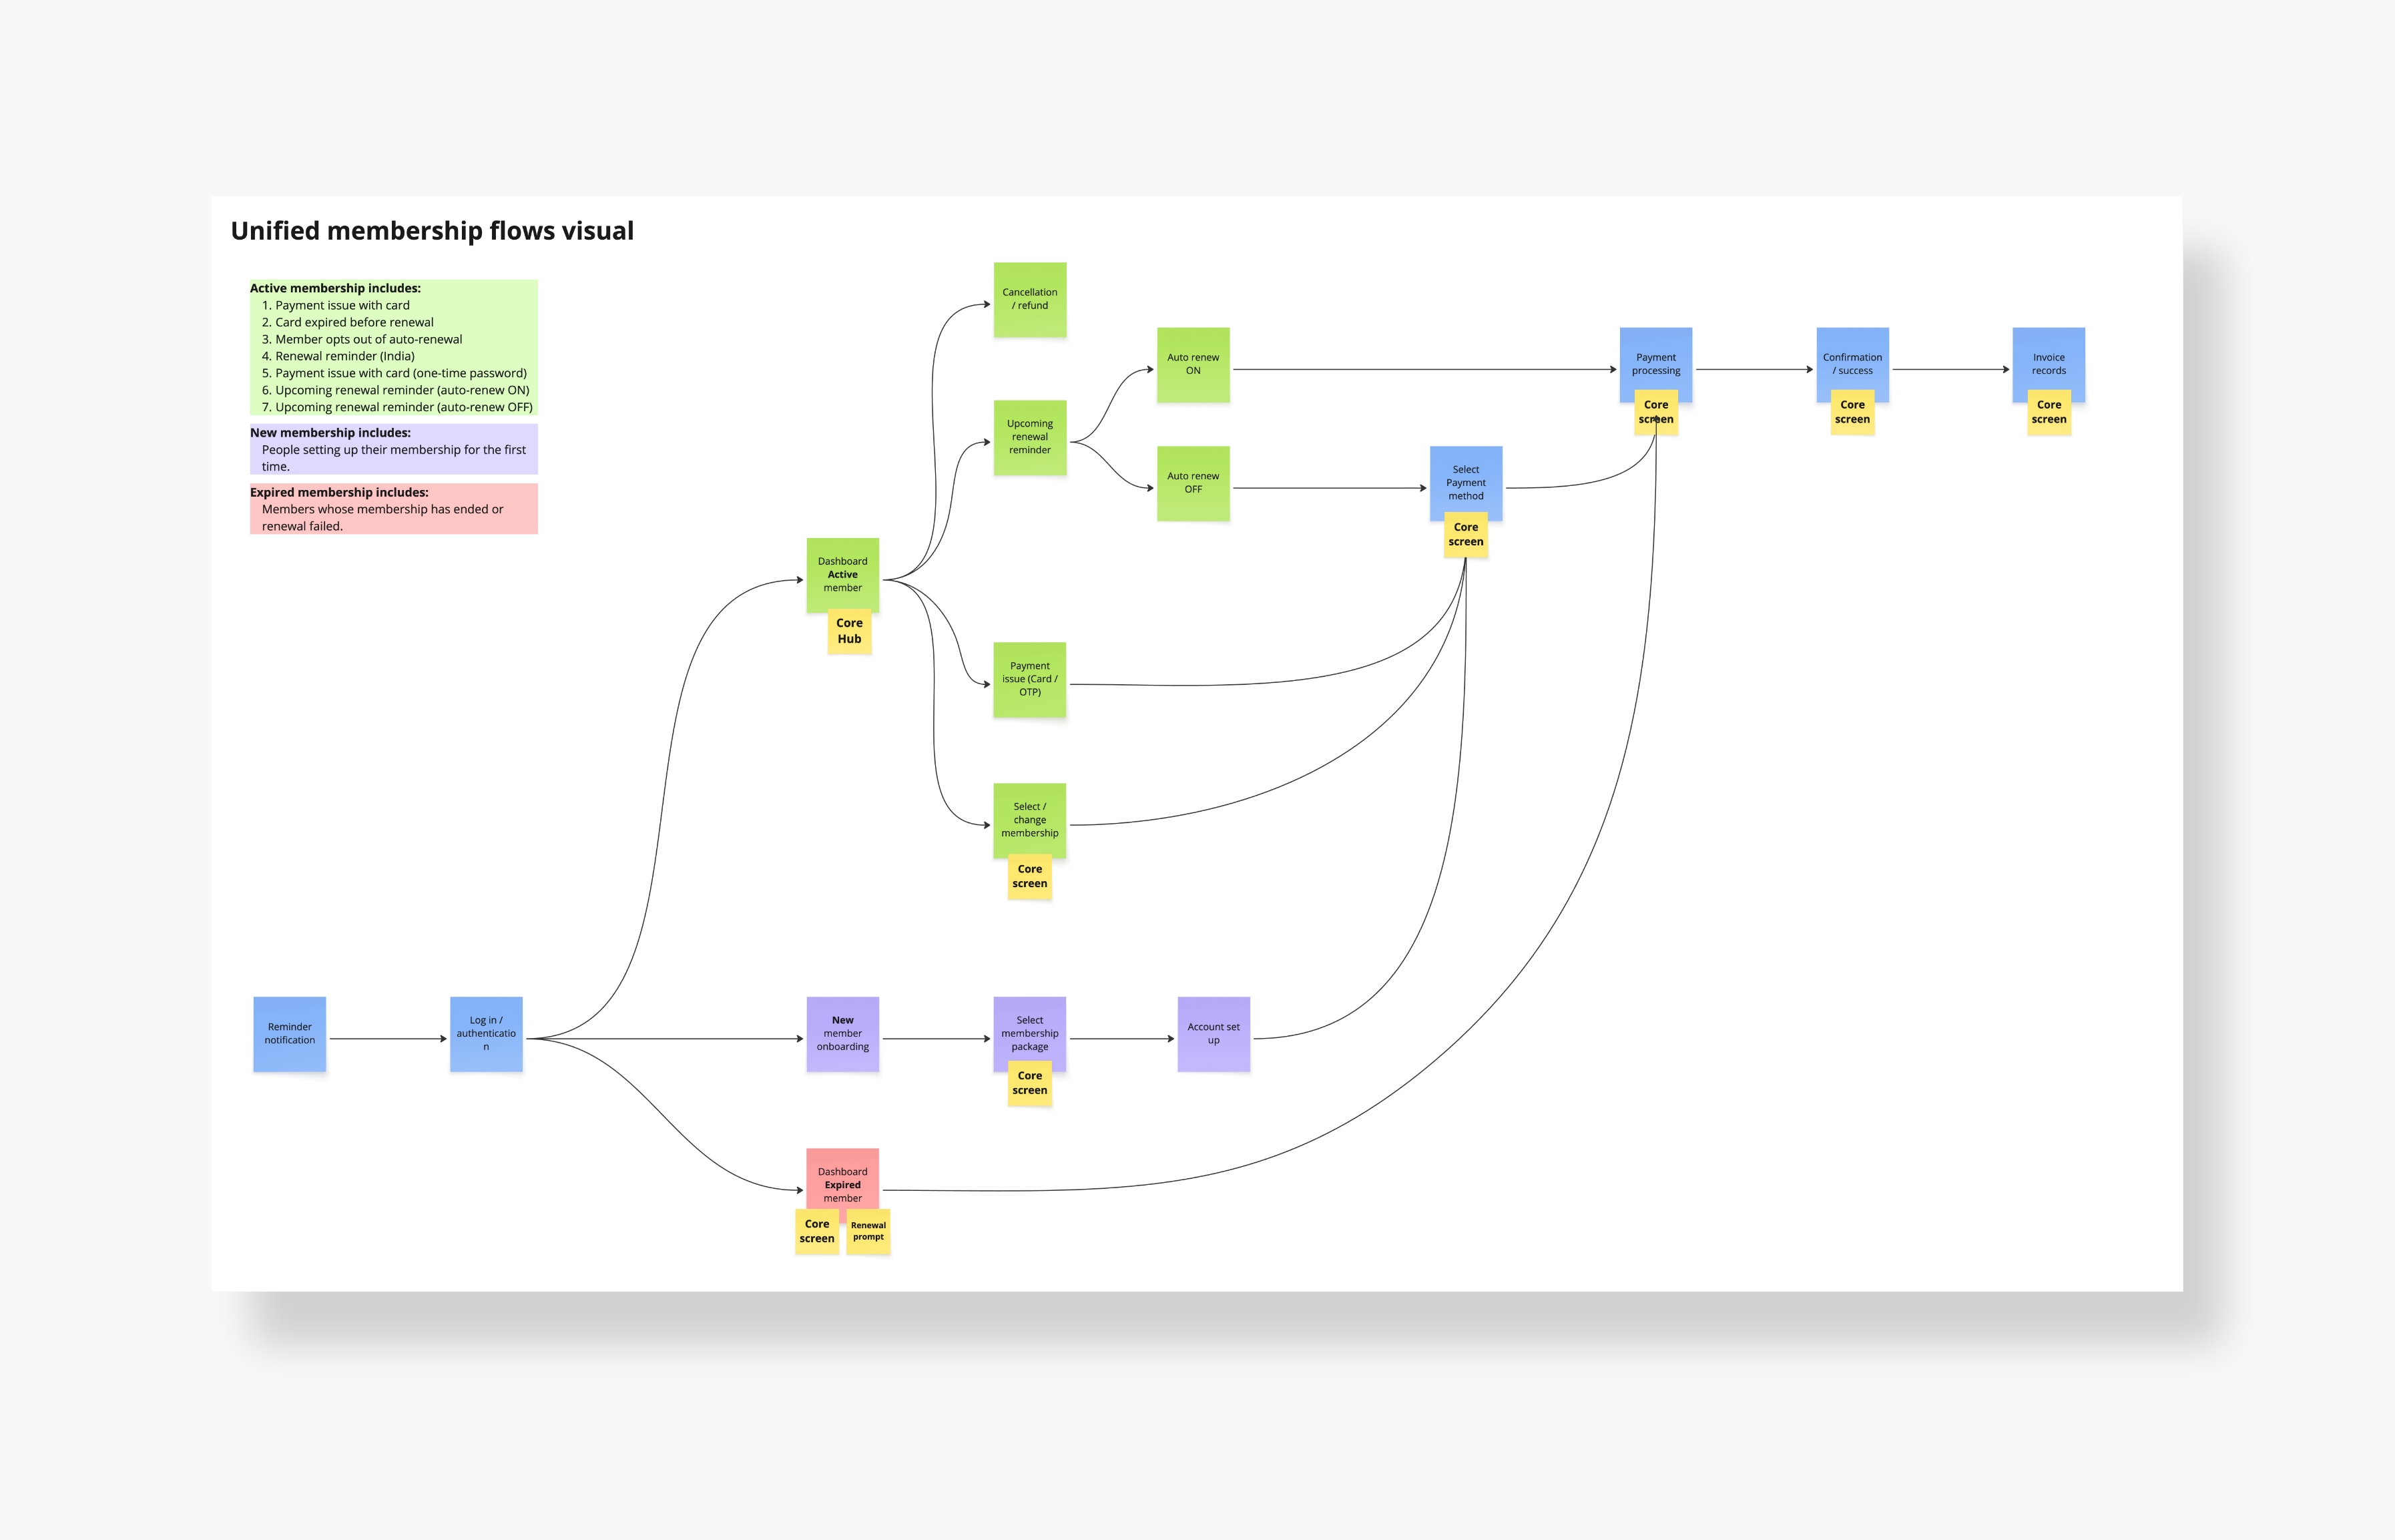
Task: Select the Dashboard Expired member note
Action: point(842,1180)
